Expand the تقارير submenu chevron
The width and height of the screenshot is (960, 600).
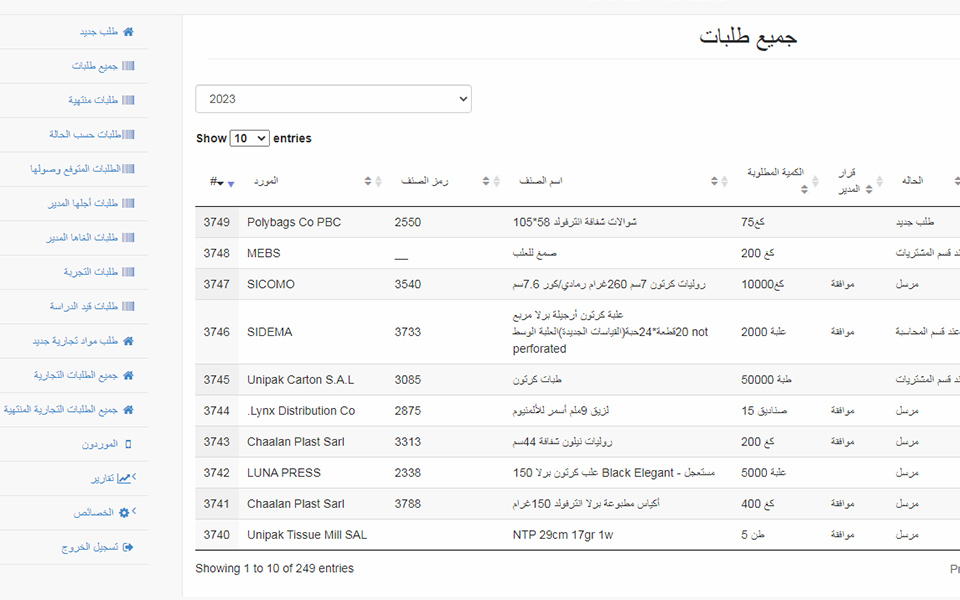point(135,478)
